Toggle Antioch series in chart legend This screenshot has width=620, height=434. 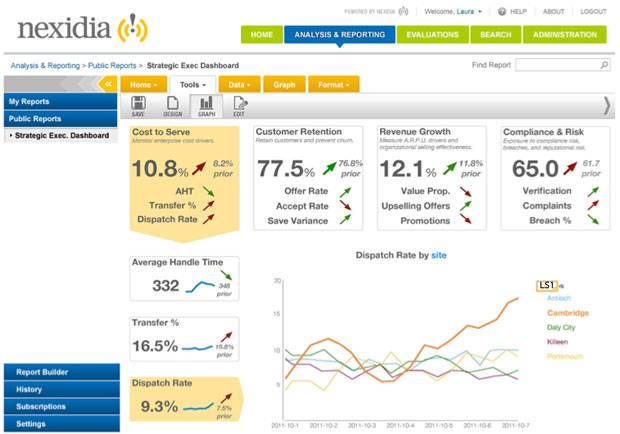(x=559, y=298)
